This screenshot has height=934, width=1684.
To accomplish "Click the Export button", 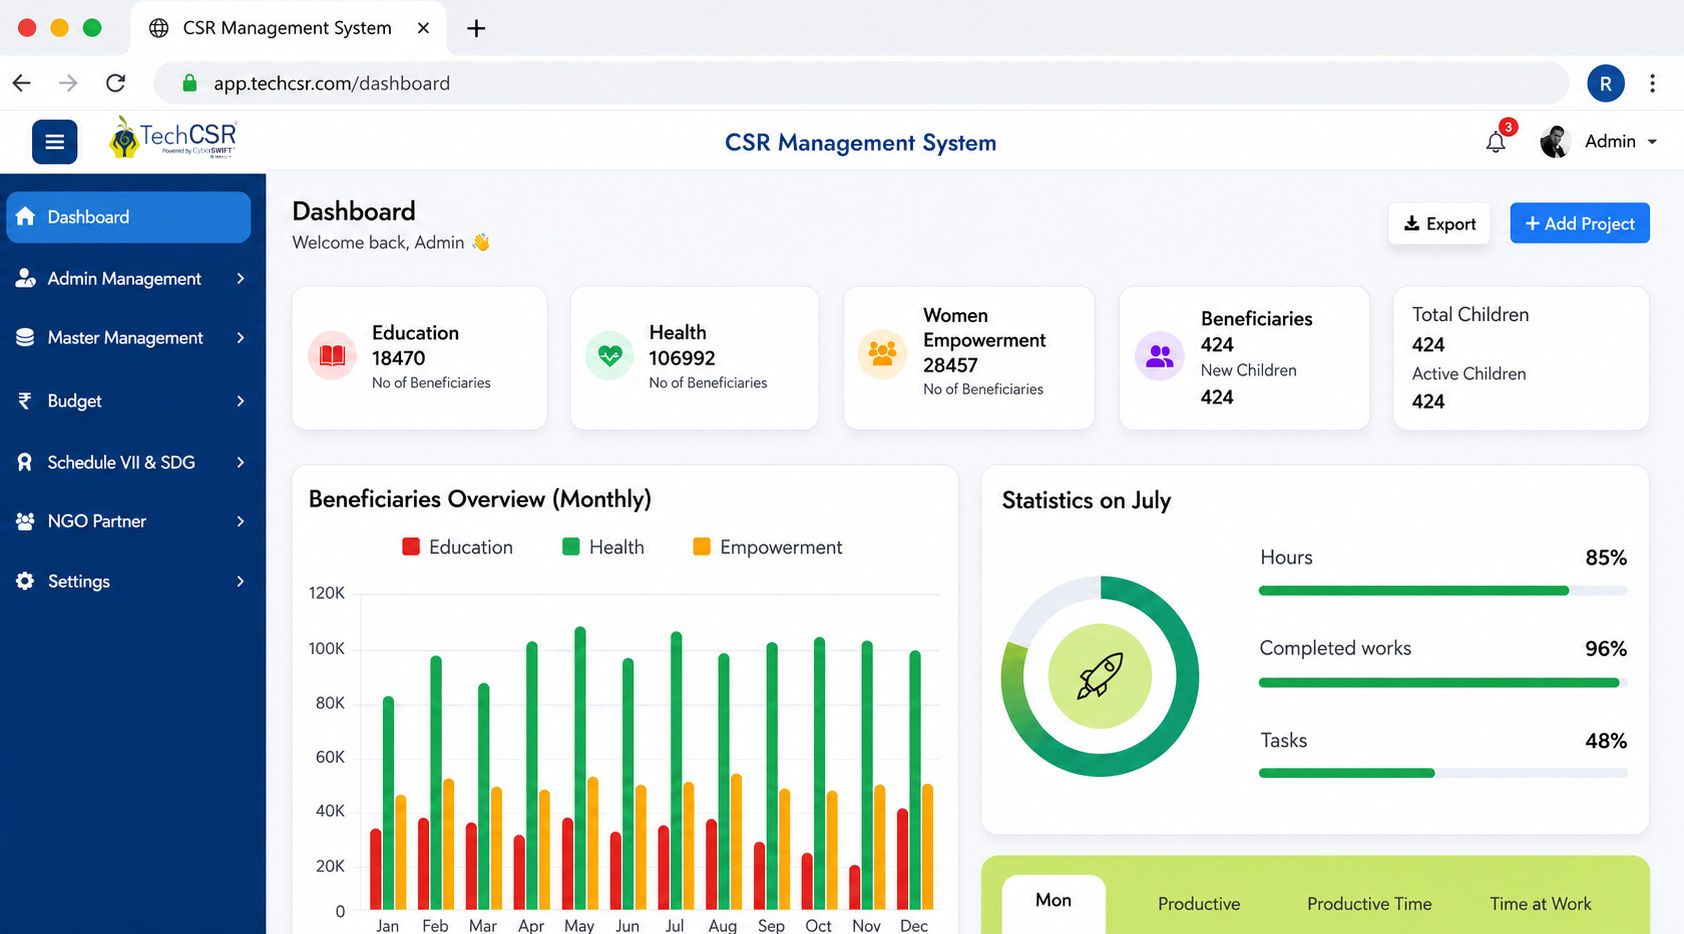I will point(1439,224).
